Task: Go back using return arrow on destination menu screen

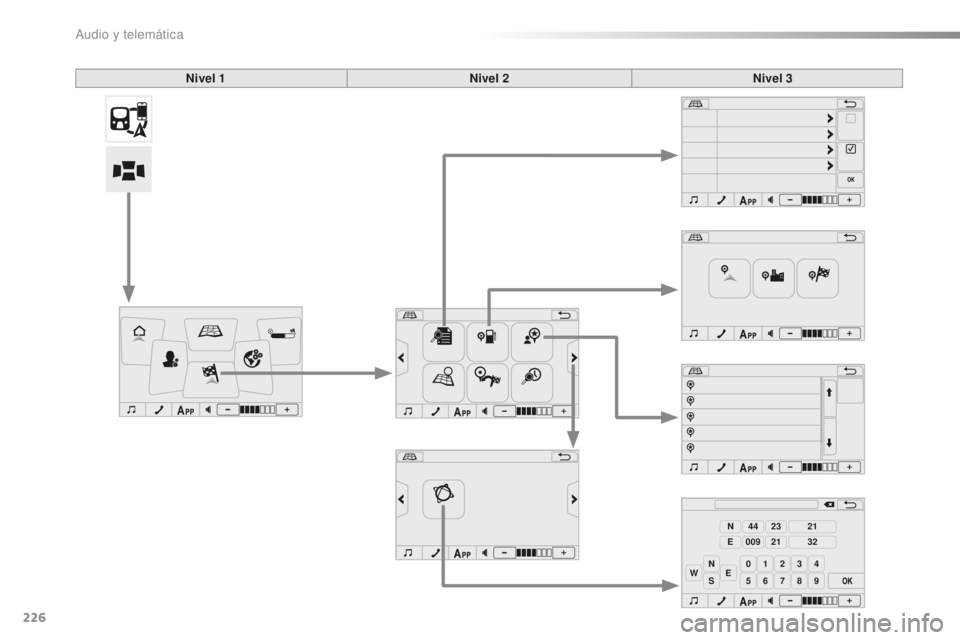Action: 564,315
